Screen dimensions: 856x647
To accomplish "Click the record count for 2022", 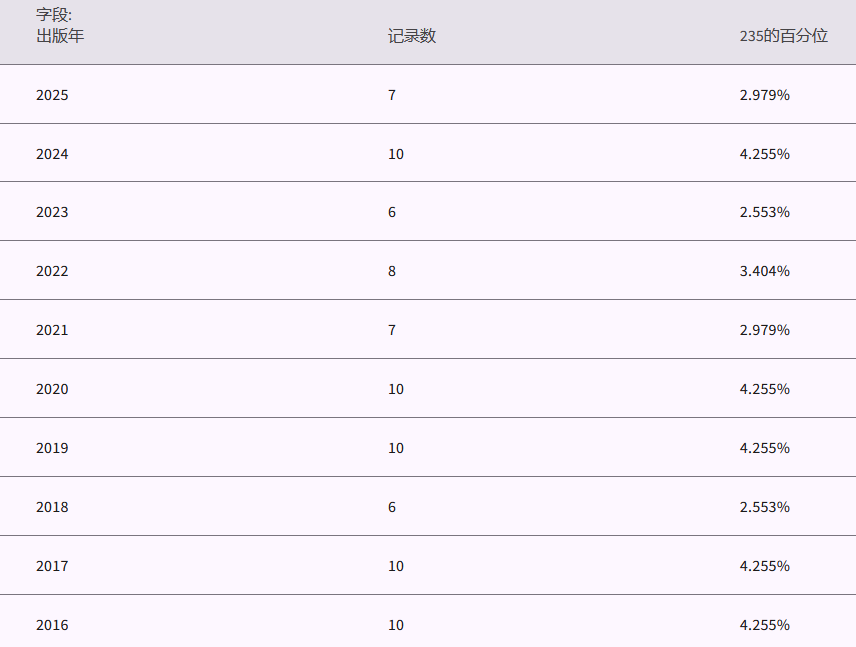I will [x=392, y=271].
